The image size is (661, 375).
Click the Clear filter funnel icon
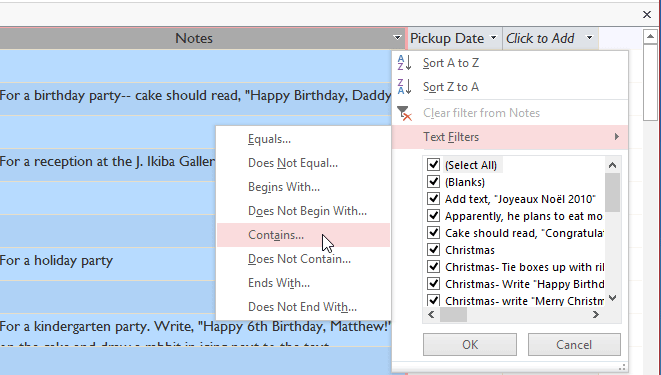pyautogui.click(x=404, y=113)
